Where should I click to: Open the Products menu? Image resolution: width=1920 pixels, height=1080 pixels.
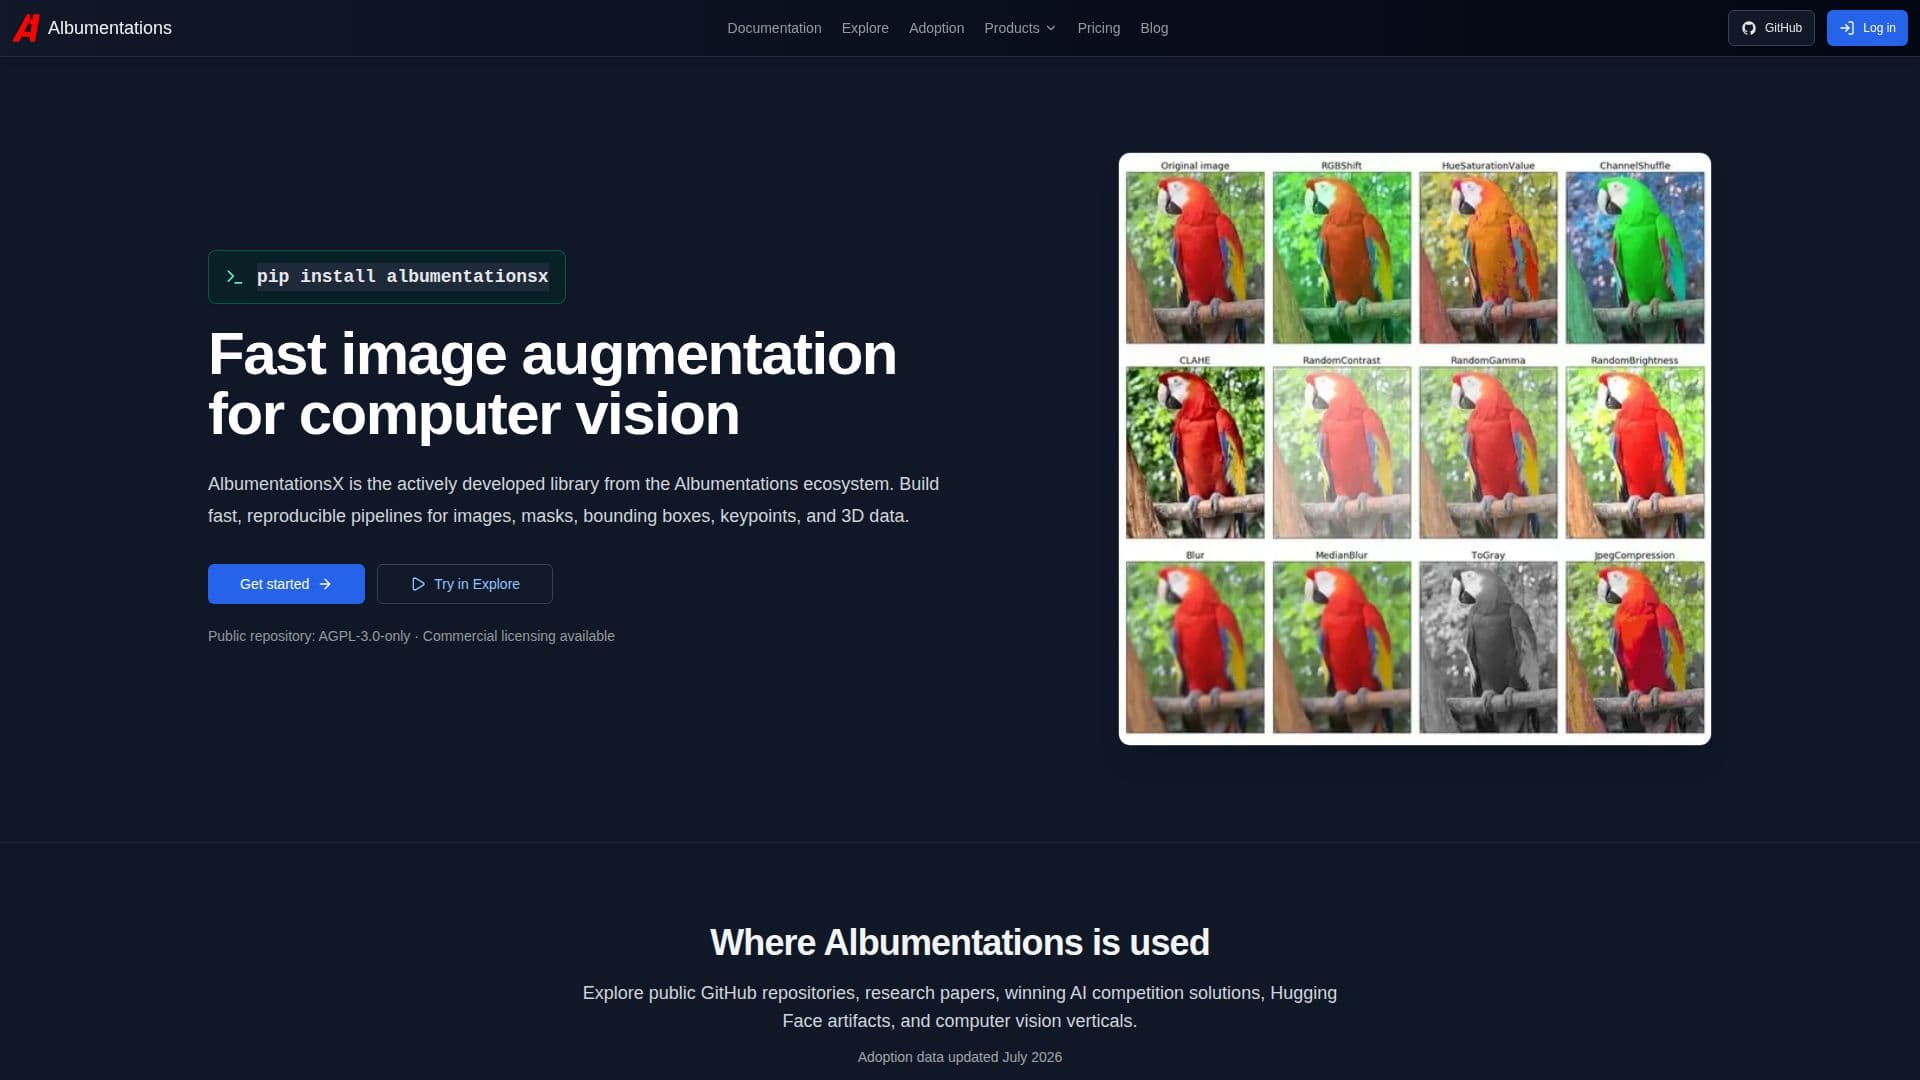(x=1020, y=28)
